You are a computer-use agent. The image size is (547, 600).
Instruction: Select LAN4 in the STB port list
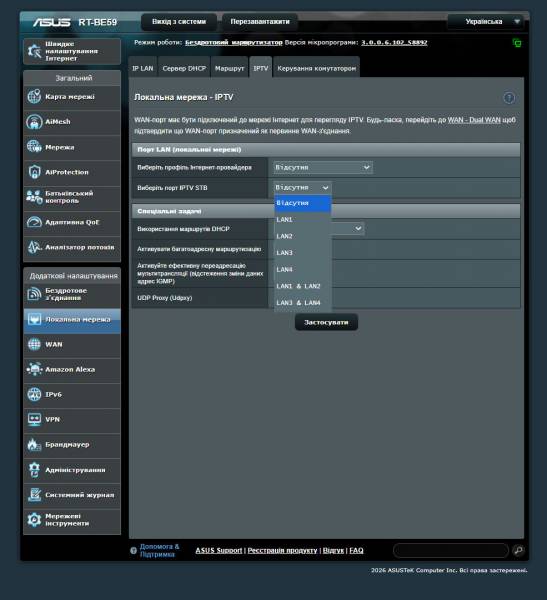pyautogui.click(x=302, y=269)
